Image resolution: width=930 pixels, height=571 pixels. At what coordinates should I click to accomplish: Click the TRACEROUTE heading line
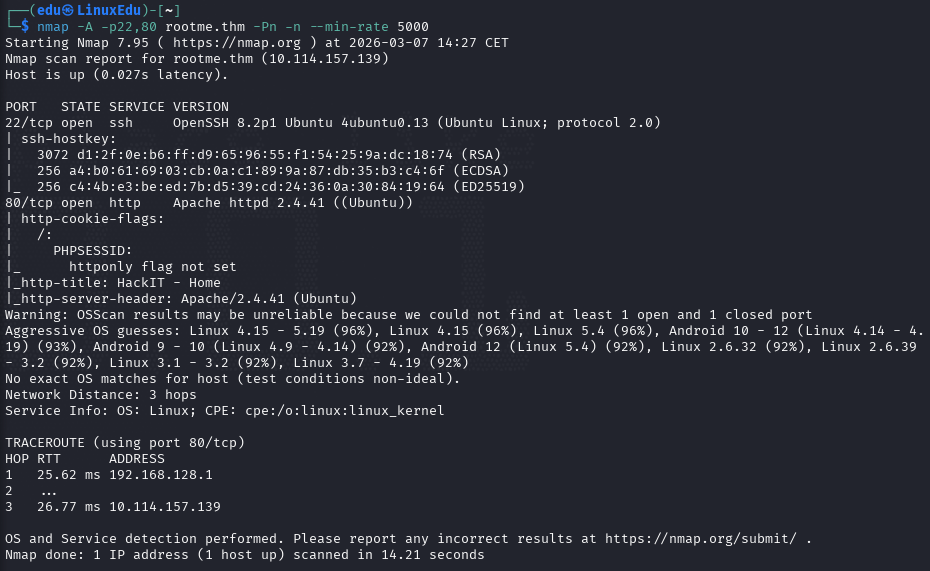point(125,443)
